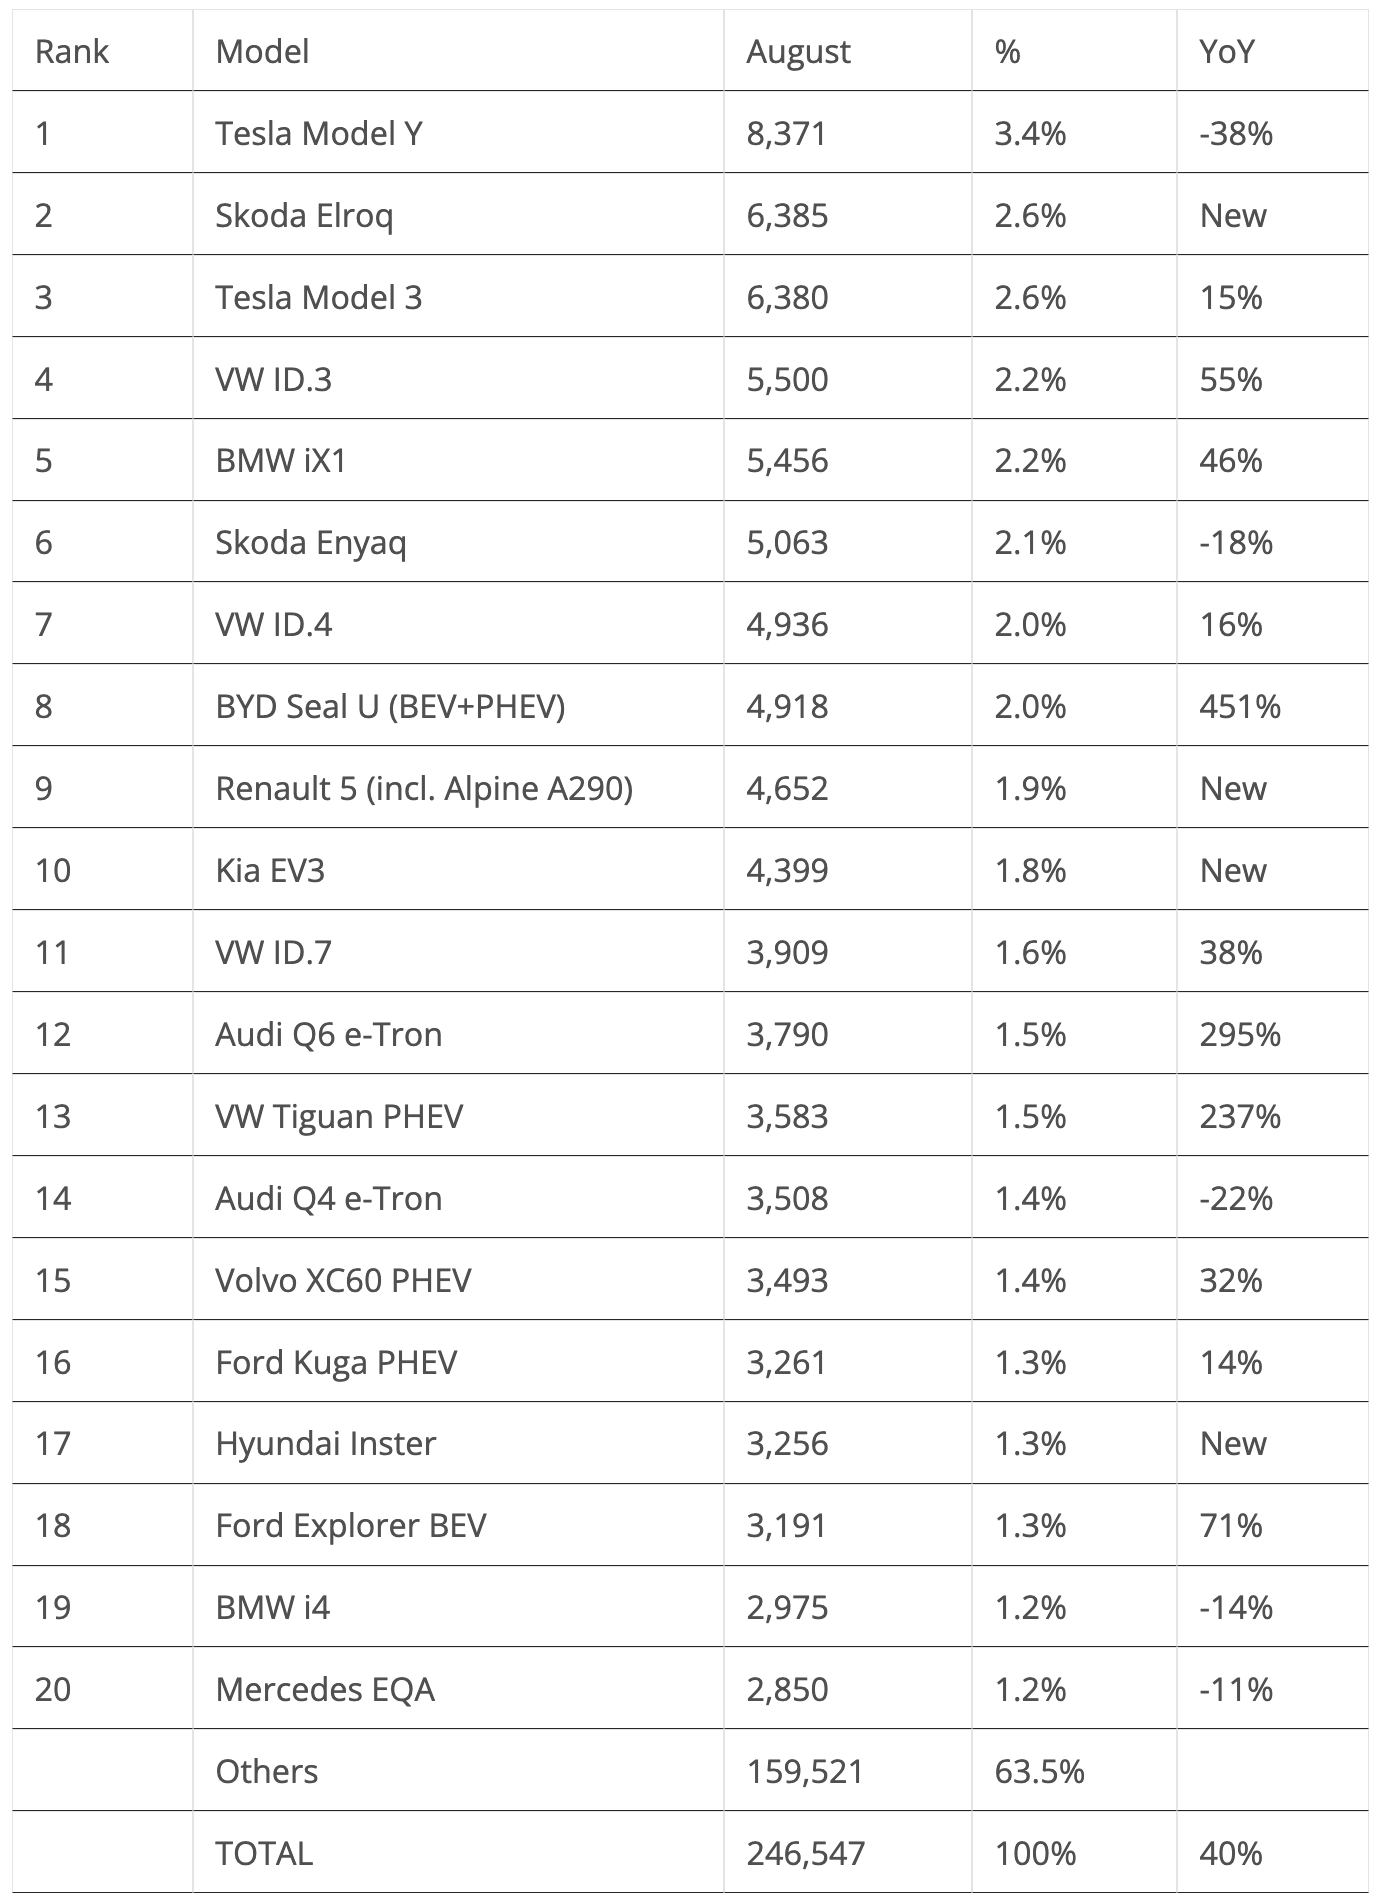Viewport: 1381px width, 1902px height.
Task: Click the YoY column header
Action: click(1226, 51)
